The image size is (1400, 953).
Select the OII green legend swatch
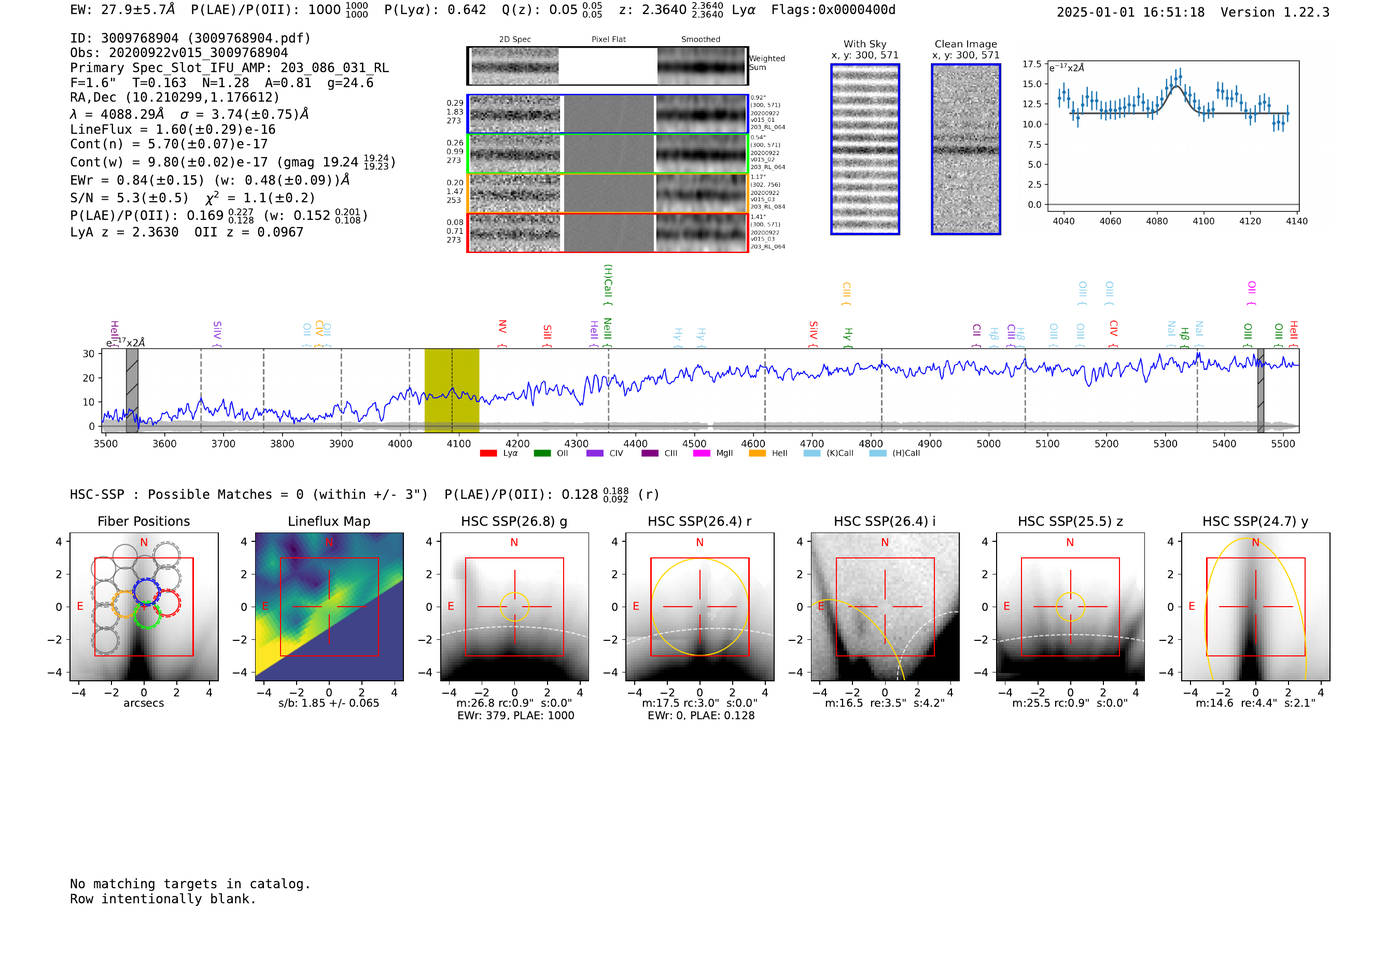[x=542, y=453]
